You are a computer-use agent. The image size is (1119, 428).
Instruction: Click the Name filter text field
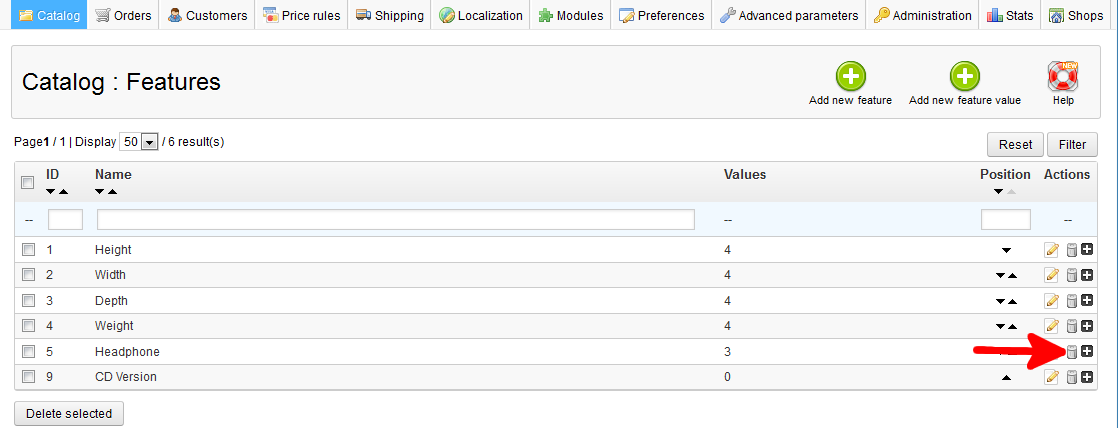395,219
